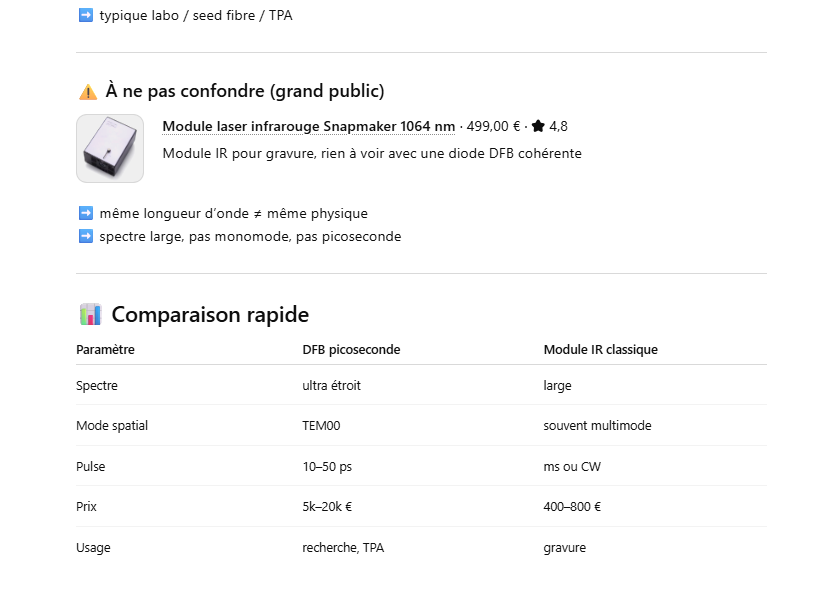Open the Module laser infrarouge Snapmaker link
This screenshot has height=590, width=813.
(x=308, y=126)
